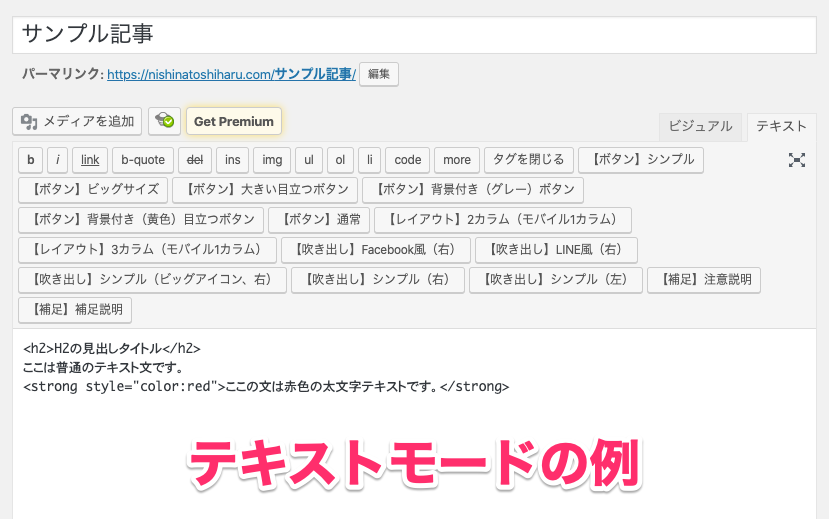Click the img quicktag button

(271, 160)
